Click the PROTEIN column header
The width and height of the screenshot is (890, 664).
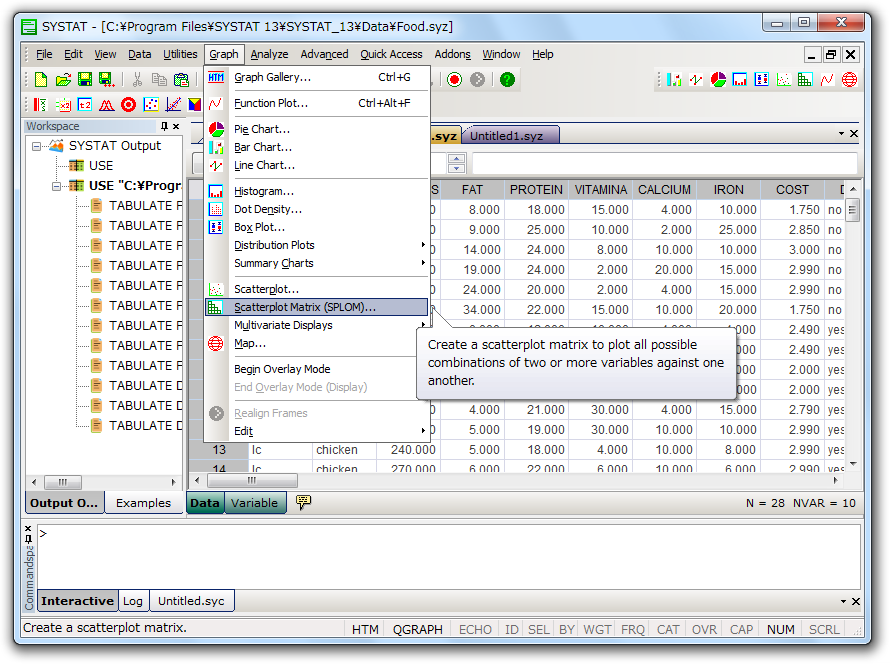click(536, 190)
